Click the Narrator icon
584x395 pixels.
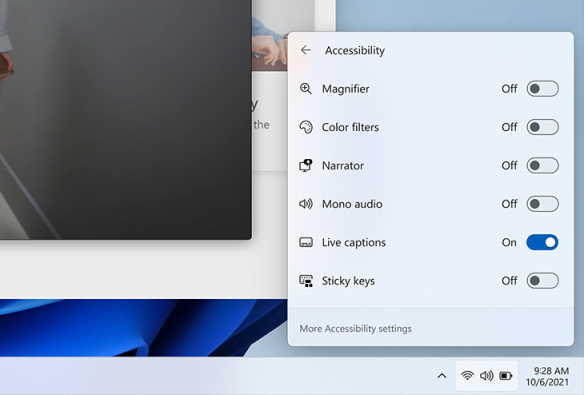[306, 165]
